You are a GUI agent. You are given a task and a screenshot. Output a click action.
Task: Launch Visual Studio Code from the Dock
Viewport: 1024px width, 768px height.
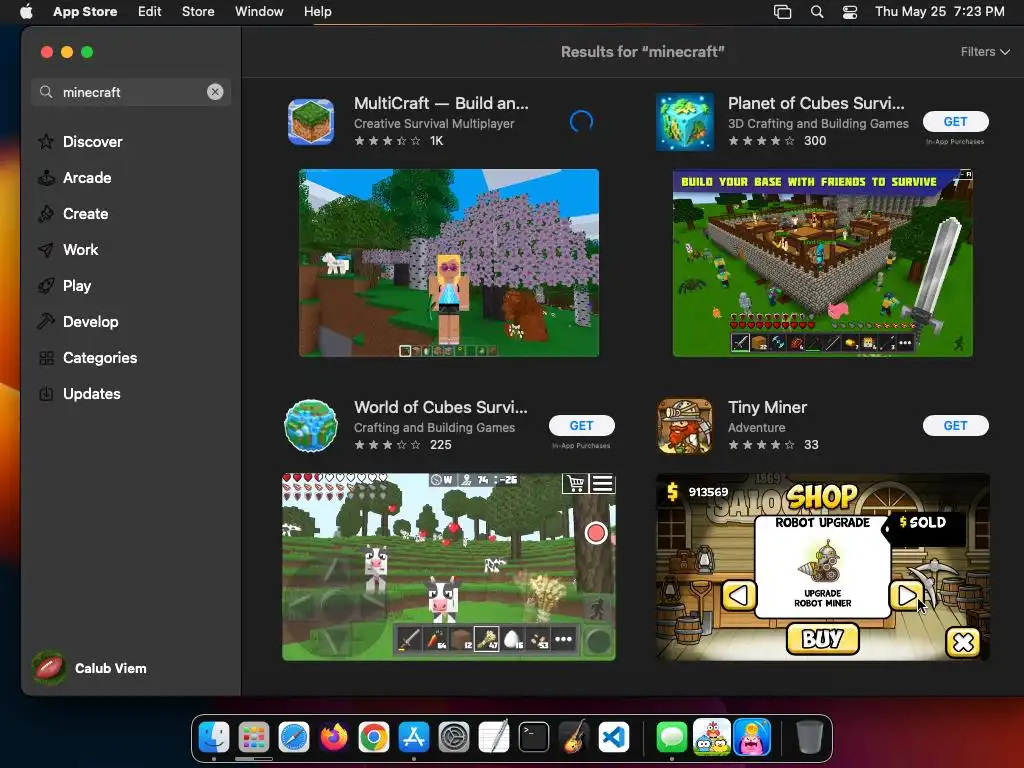pyautogui.click(x=614, y=738)
